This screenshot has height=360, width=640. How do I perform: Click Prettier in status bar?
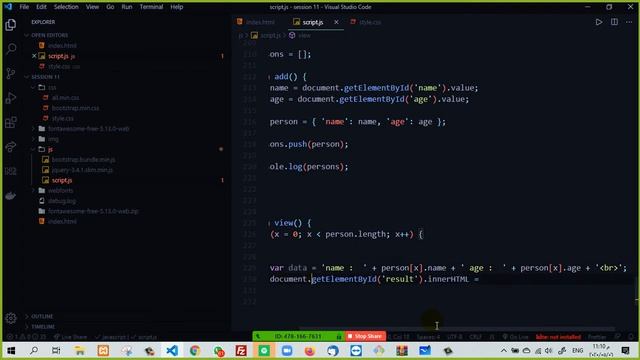(x=597, y=337)
